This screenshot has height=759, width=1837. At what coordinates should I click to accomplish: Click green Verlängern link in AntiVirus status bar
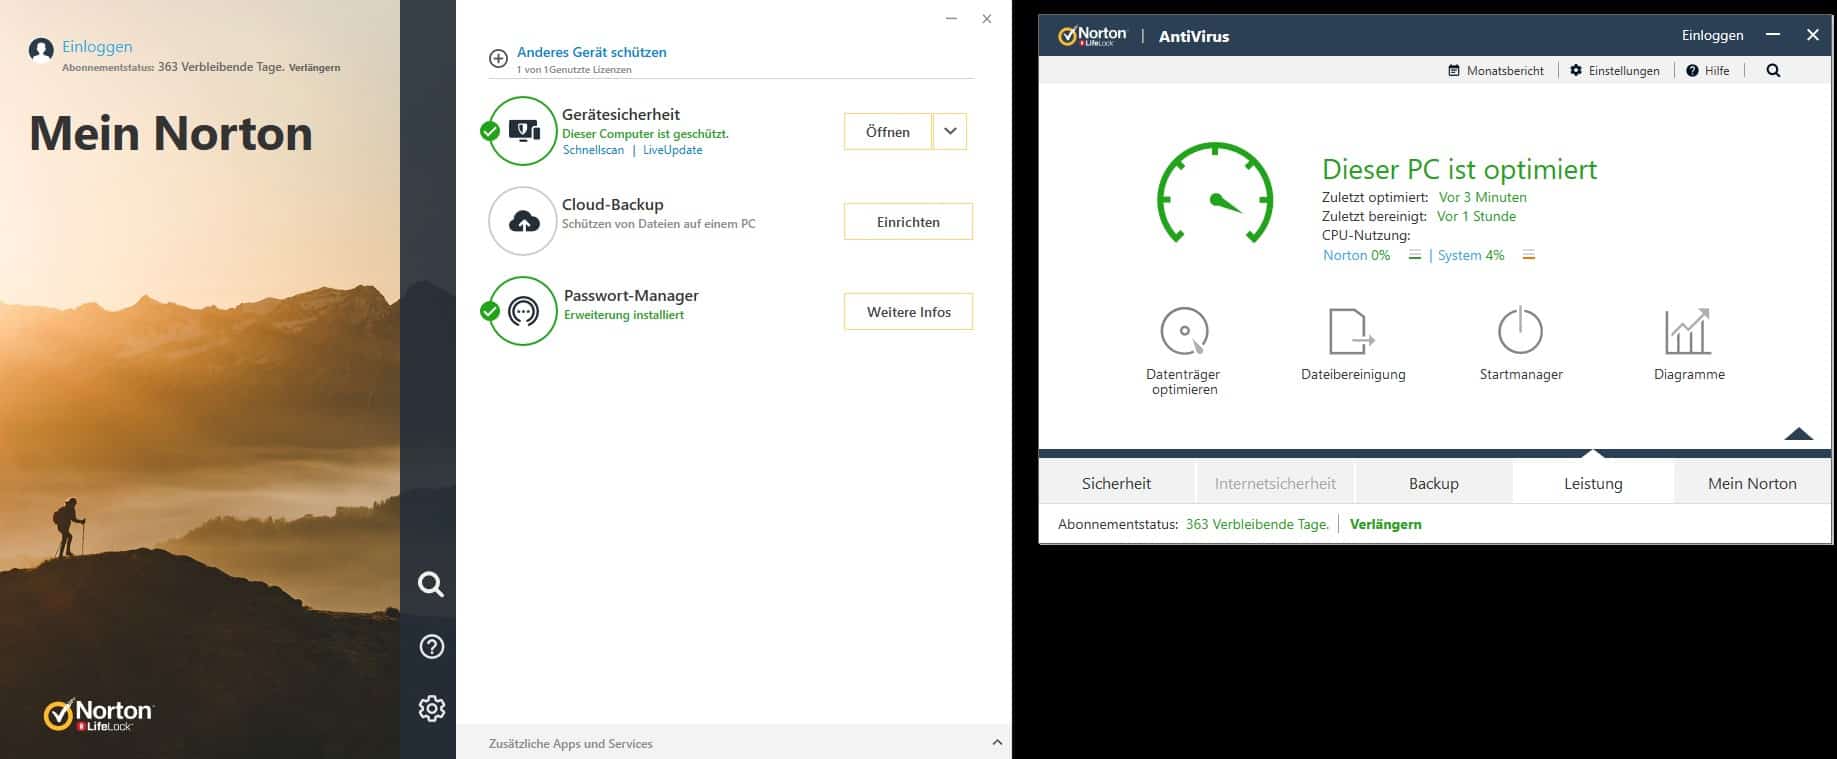1385,524
